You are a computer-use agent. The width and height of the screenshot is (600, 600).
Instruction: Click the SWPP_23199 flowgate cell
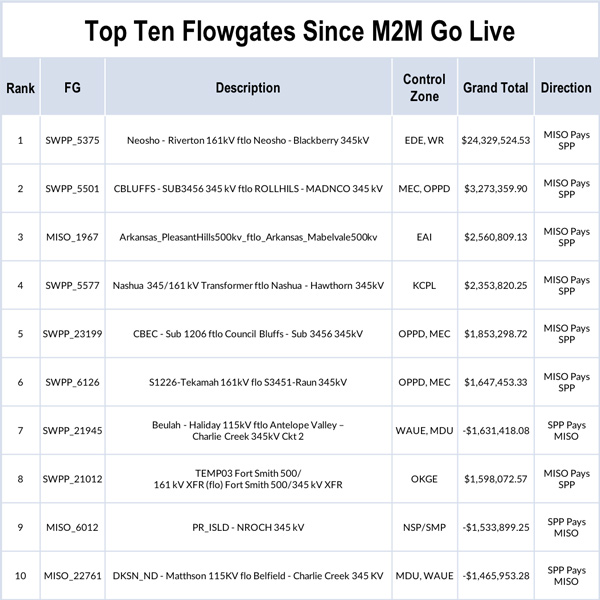point(69,334)
